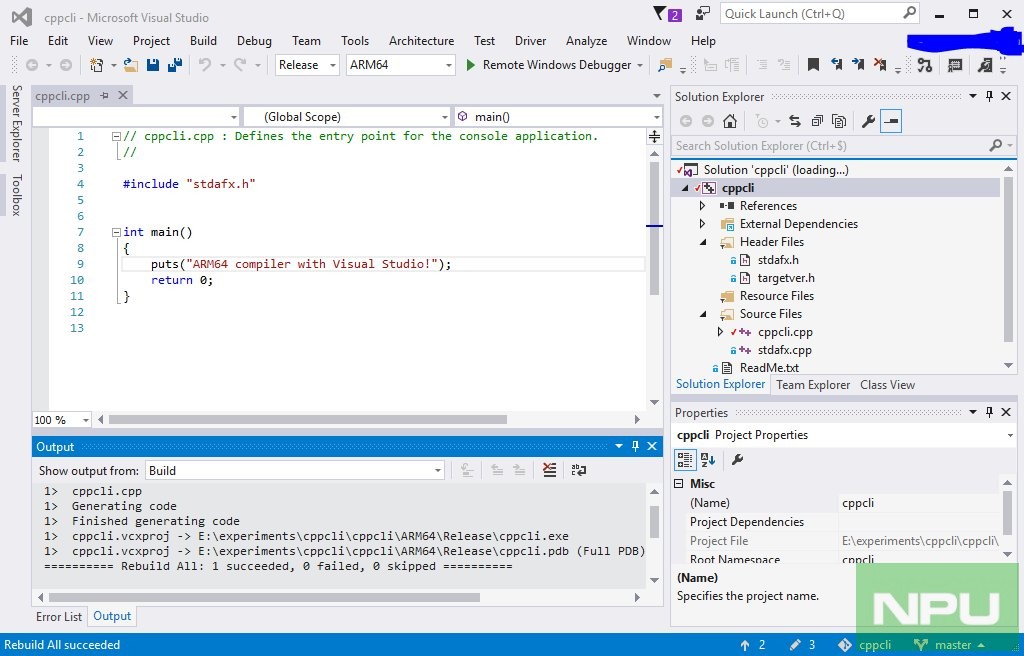Click the Categorized view icon in Properties
The width and height of the screenshot is (1024, 656).
tap(684, 459)
